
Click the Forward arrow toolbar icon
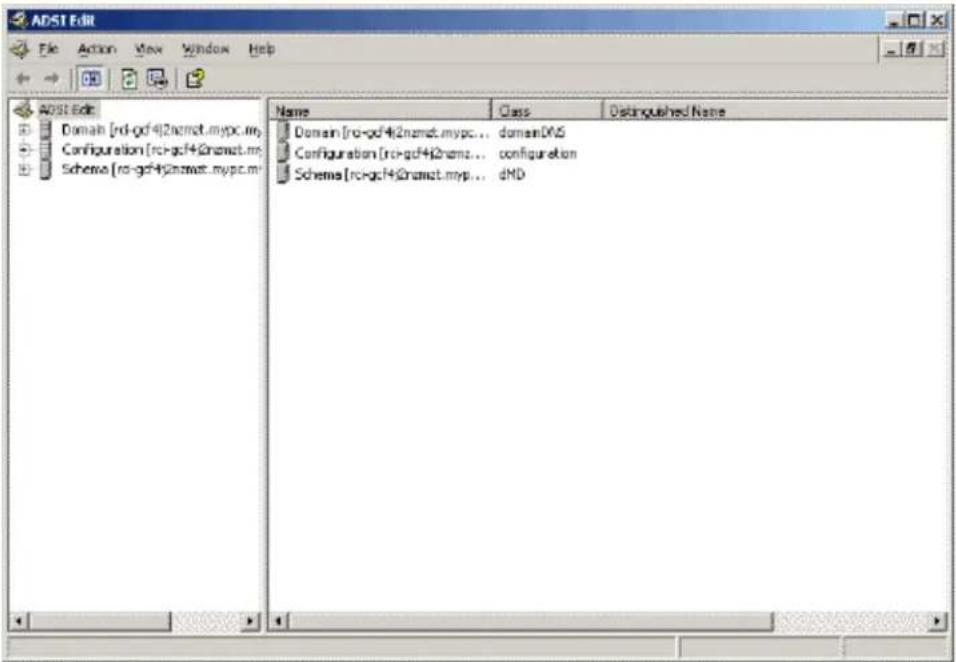click(52, 79)
